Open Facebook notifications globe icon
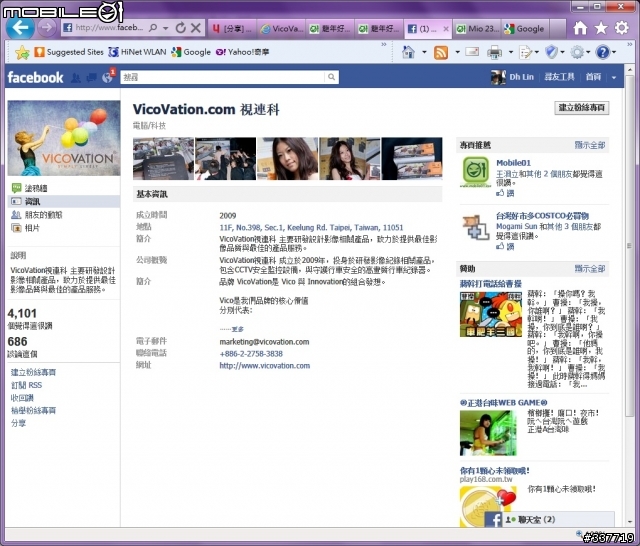 tap(107, 78)
